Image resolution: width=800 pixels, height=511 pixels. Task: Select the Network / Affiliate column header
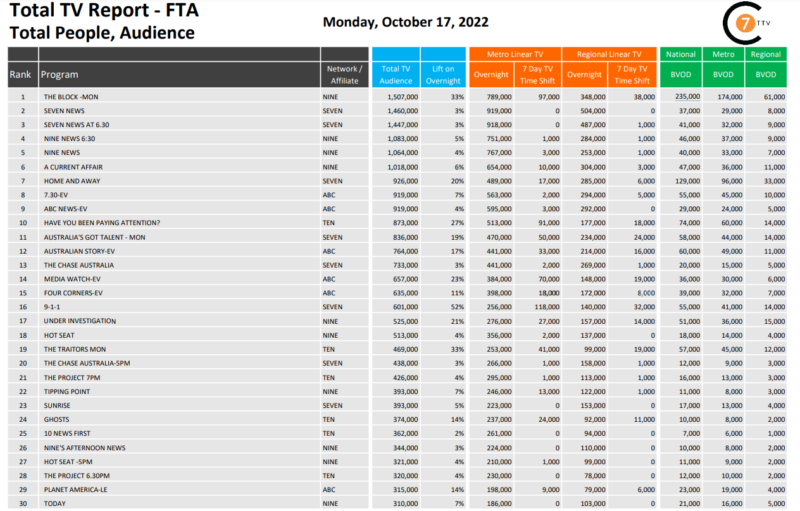(344, 74)
